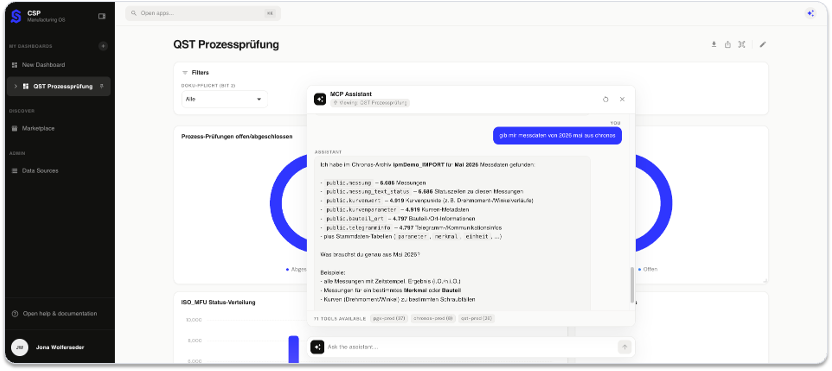Send message with arrow-up button
Viewport: 832px width, 371px height.
[625, 347]
